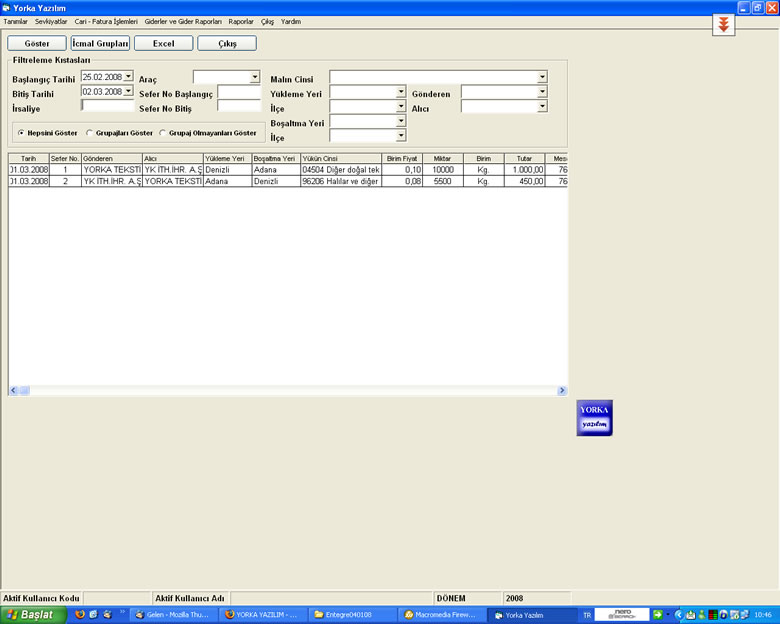Expand the Boşaltma Yeri dropdown

pos(401,121)
